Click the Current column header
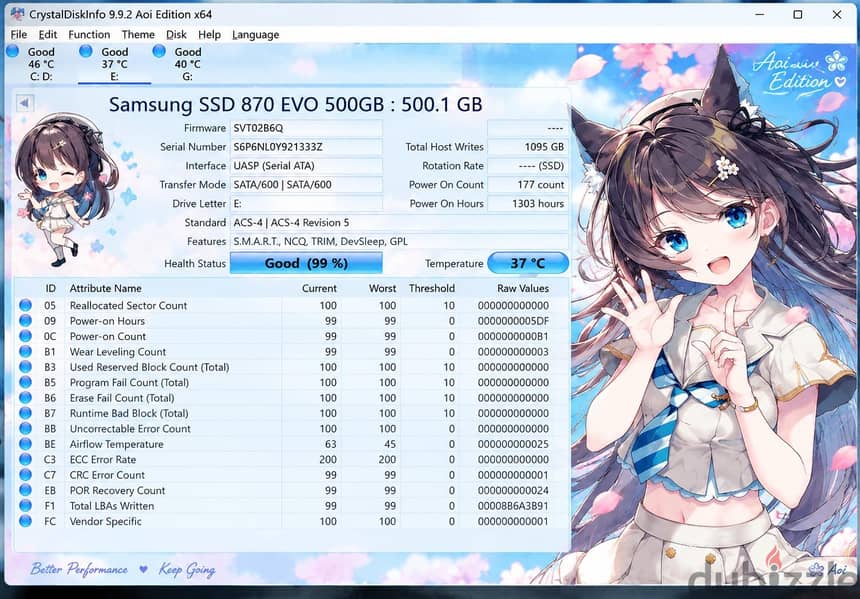 (319, 289)
